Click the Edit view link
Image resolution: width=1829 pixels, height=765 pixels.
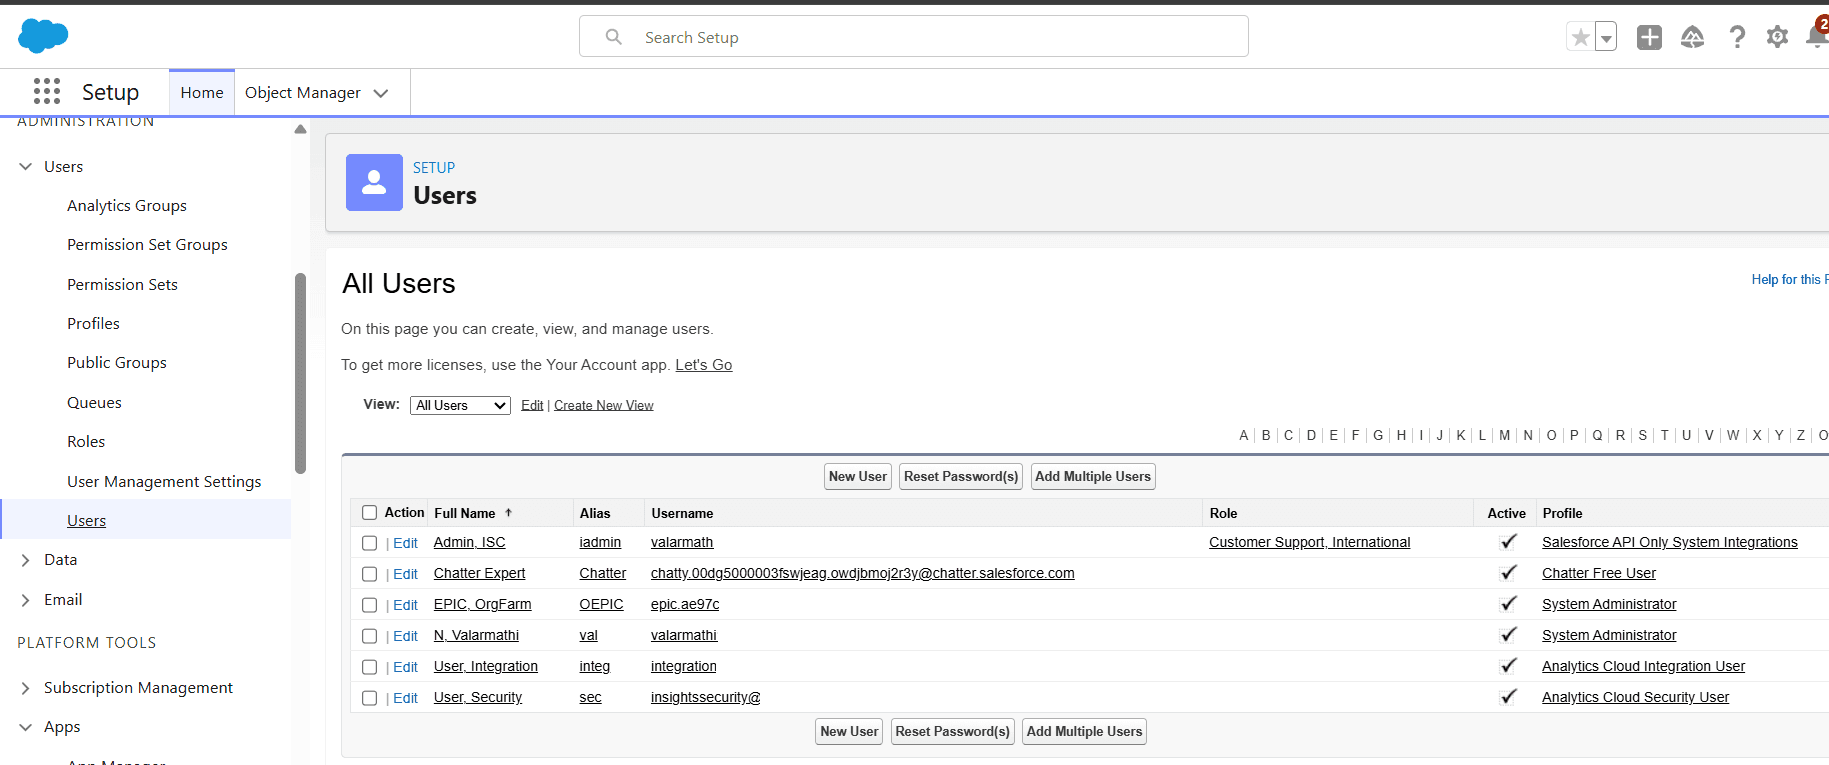pyautogui.click(x=532, y=405)
